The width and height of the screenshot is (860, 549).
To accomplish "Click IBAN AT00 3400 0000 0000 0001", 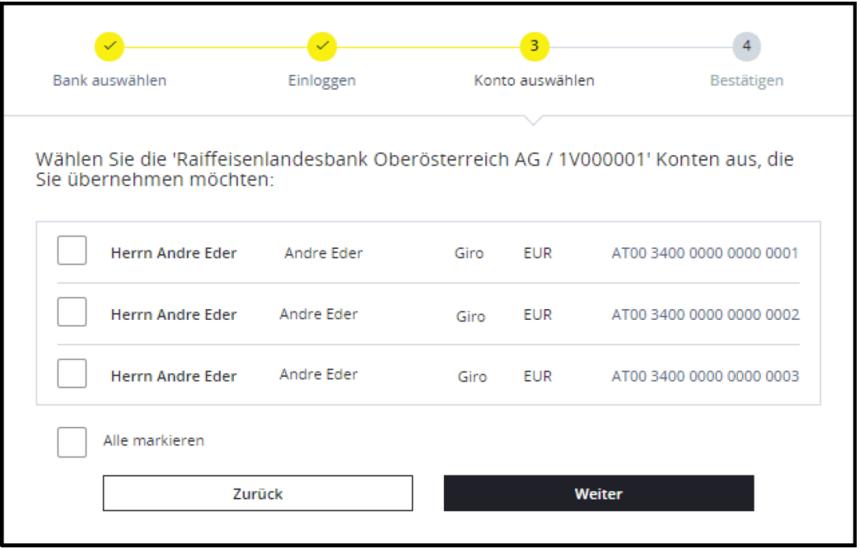I will point(705,253).
